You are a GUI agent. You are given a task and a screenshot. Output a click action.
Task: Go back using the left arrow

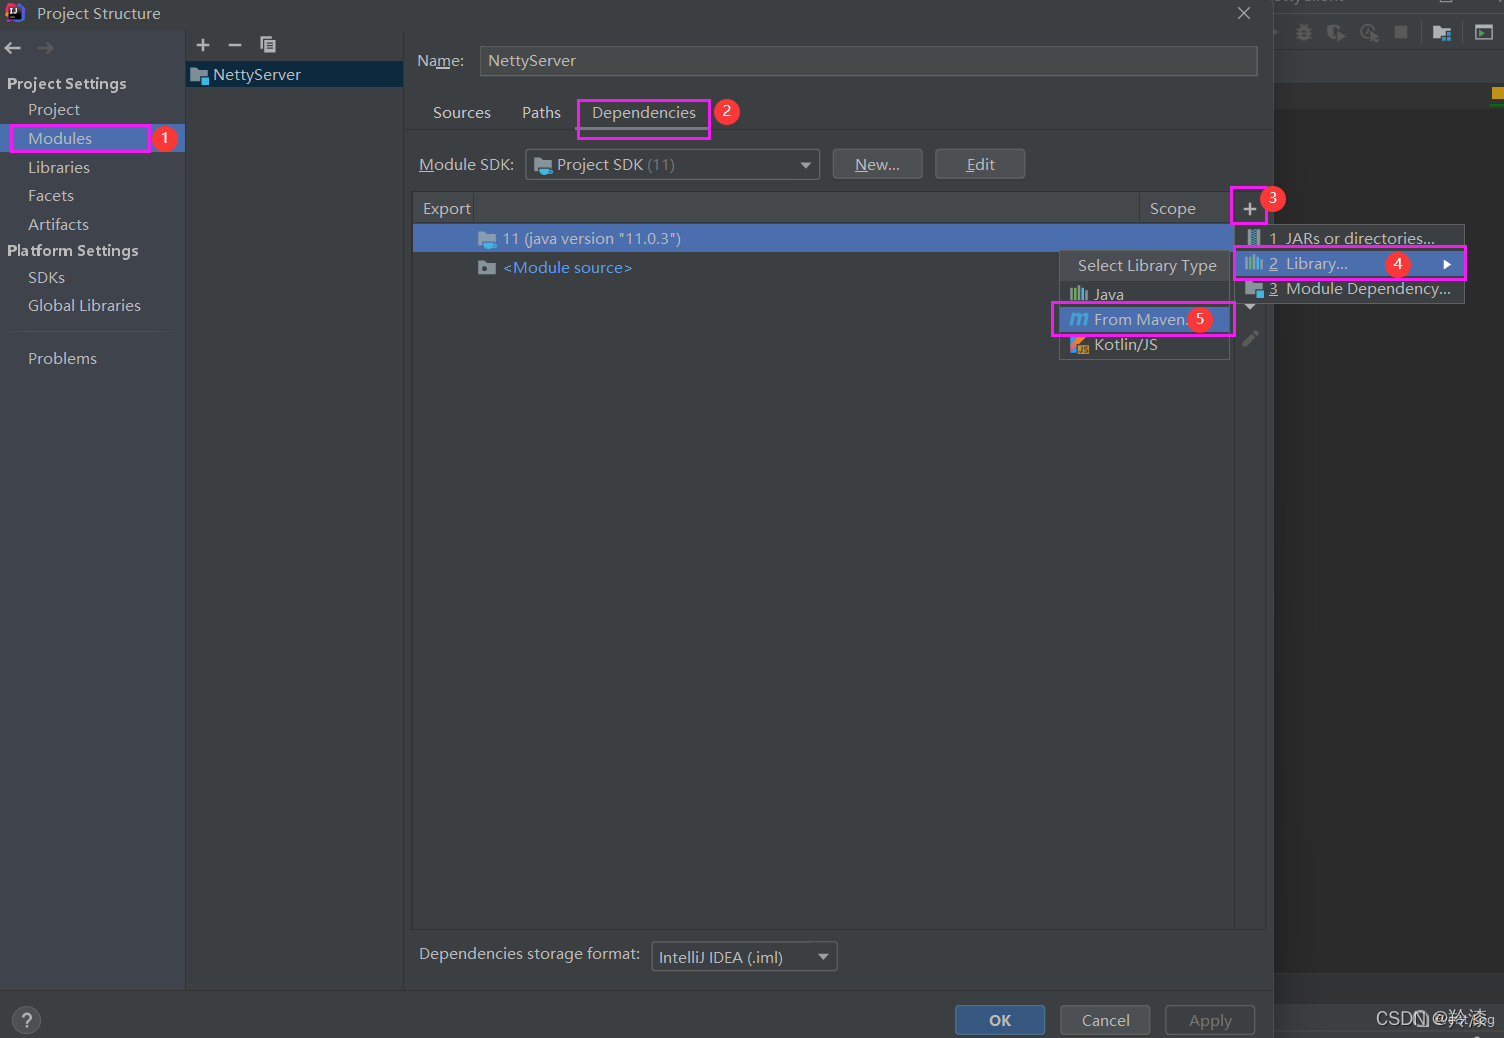tap(13, 48)
